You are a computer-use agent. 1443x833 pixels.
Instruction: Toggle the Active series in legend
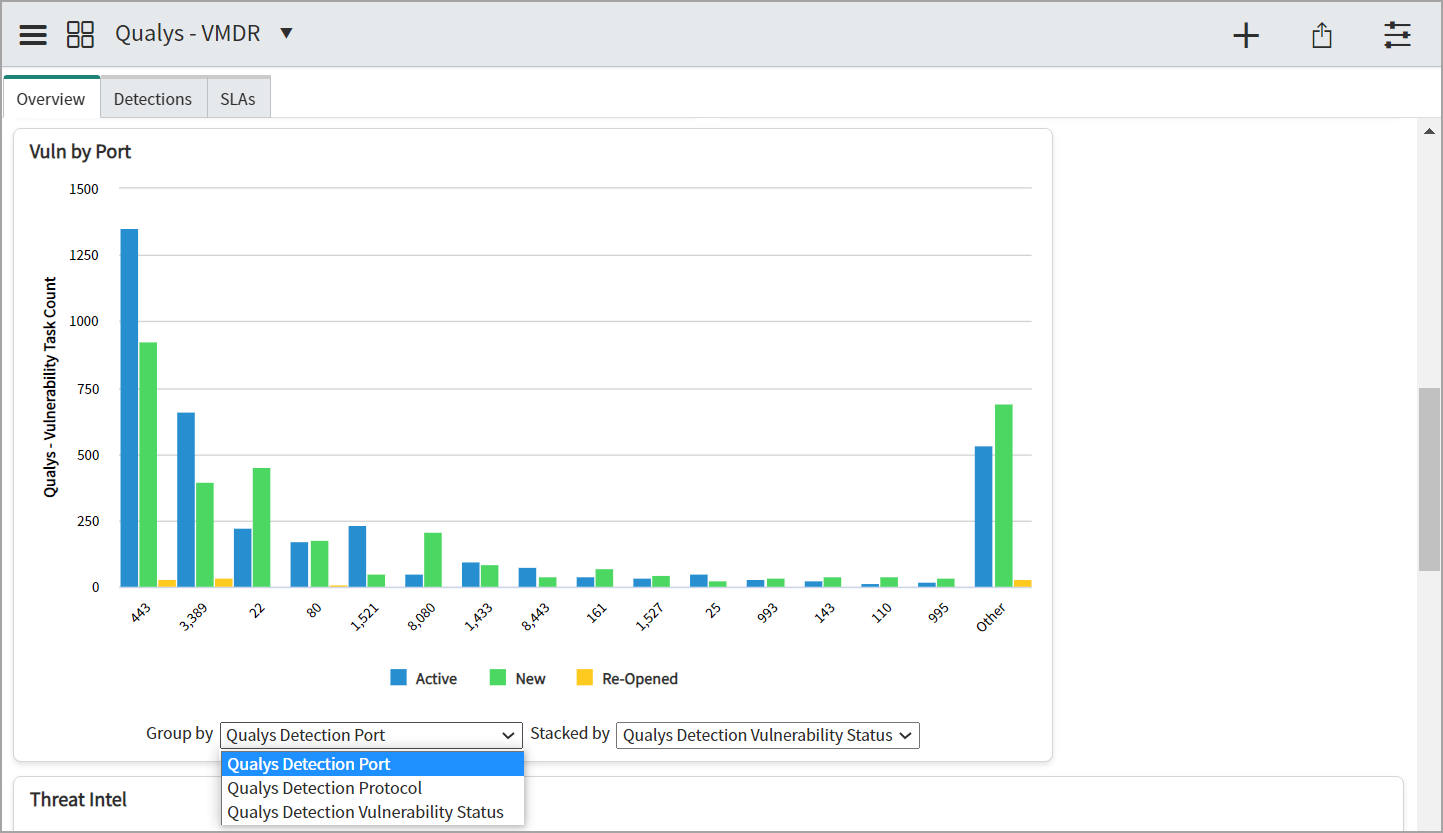pos(424,679)
